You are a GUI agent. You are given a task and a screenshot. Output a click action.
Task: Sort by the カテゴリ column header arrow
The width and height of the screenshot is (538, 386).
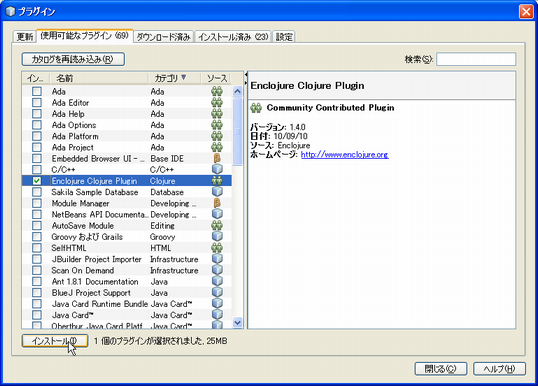[x=184, y=78]
